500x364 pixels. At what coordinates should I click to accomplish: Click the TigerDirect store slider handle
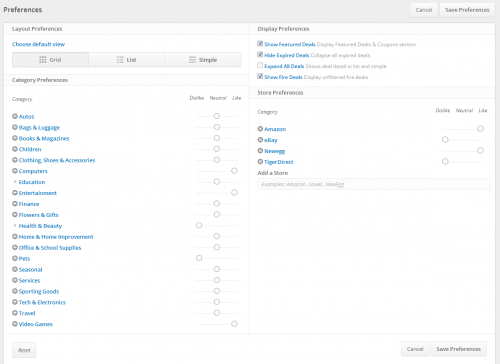coord(445,162)
